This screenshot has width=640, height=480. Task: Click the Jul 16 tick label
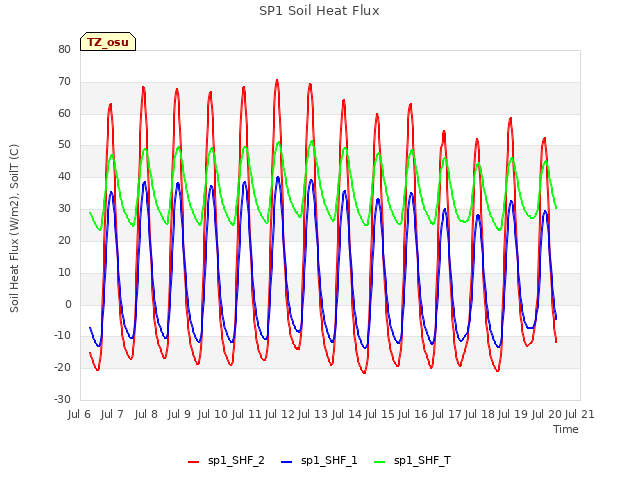413,414
